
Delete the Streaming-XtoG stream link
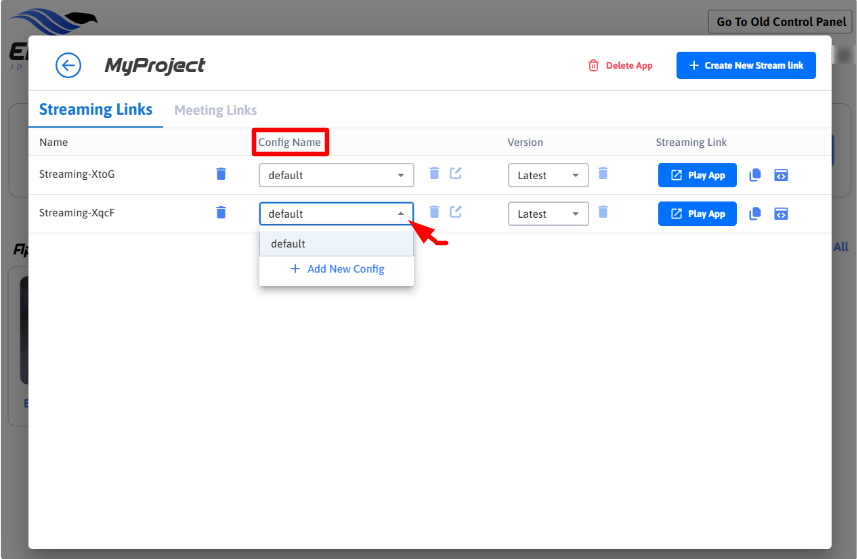point(221,174)
